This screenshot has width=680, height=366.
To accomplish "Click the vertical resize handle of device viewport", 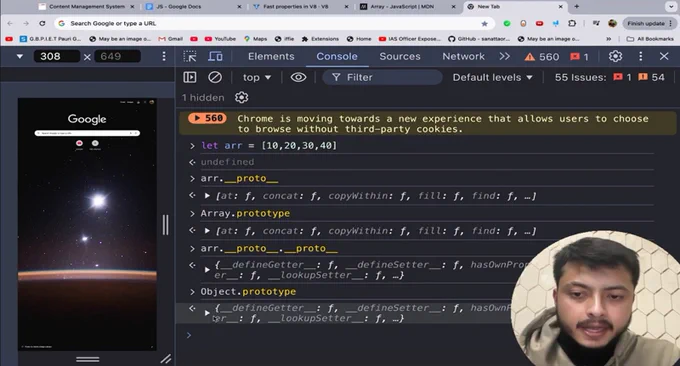I will click(x=165, y=225).
